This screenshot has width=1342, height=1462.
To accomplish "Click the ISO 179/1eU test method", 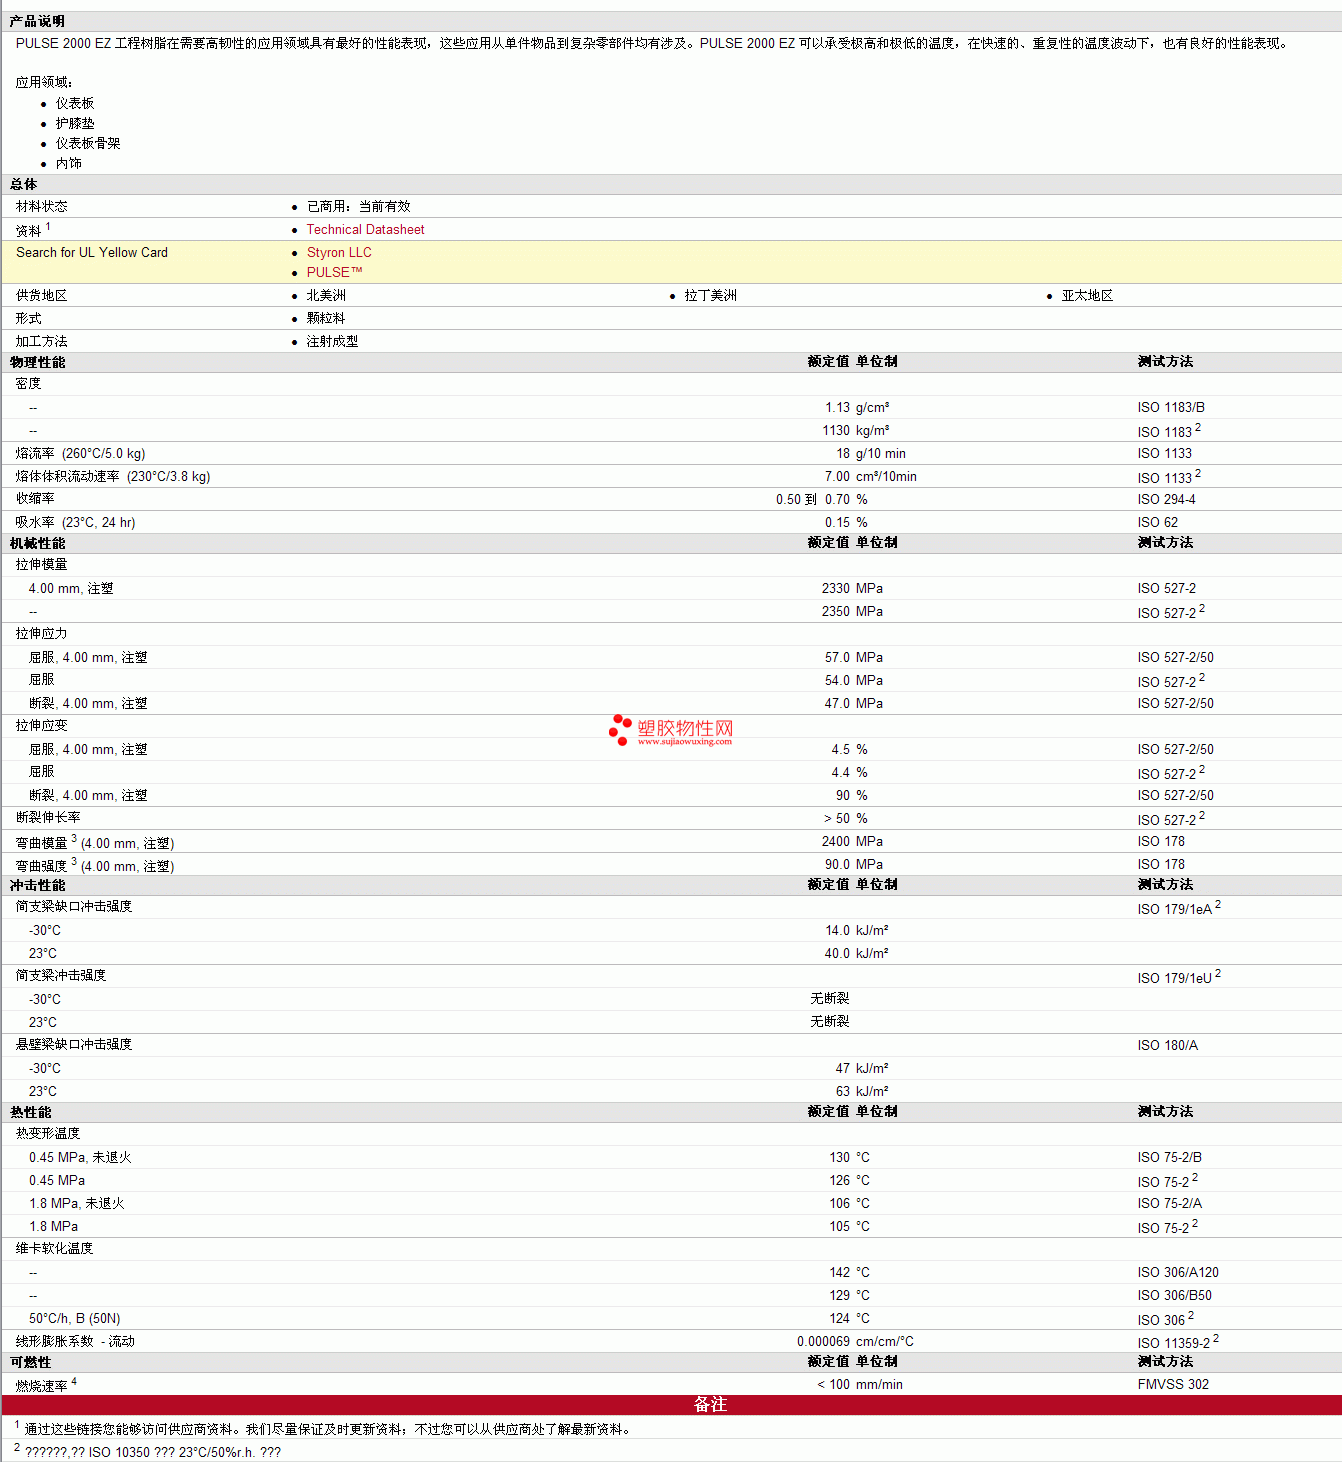I will [x=1178, y=977].
